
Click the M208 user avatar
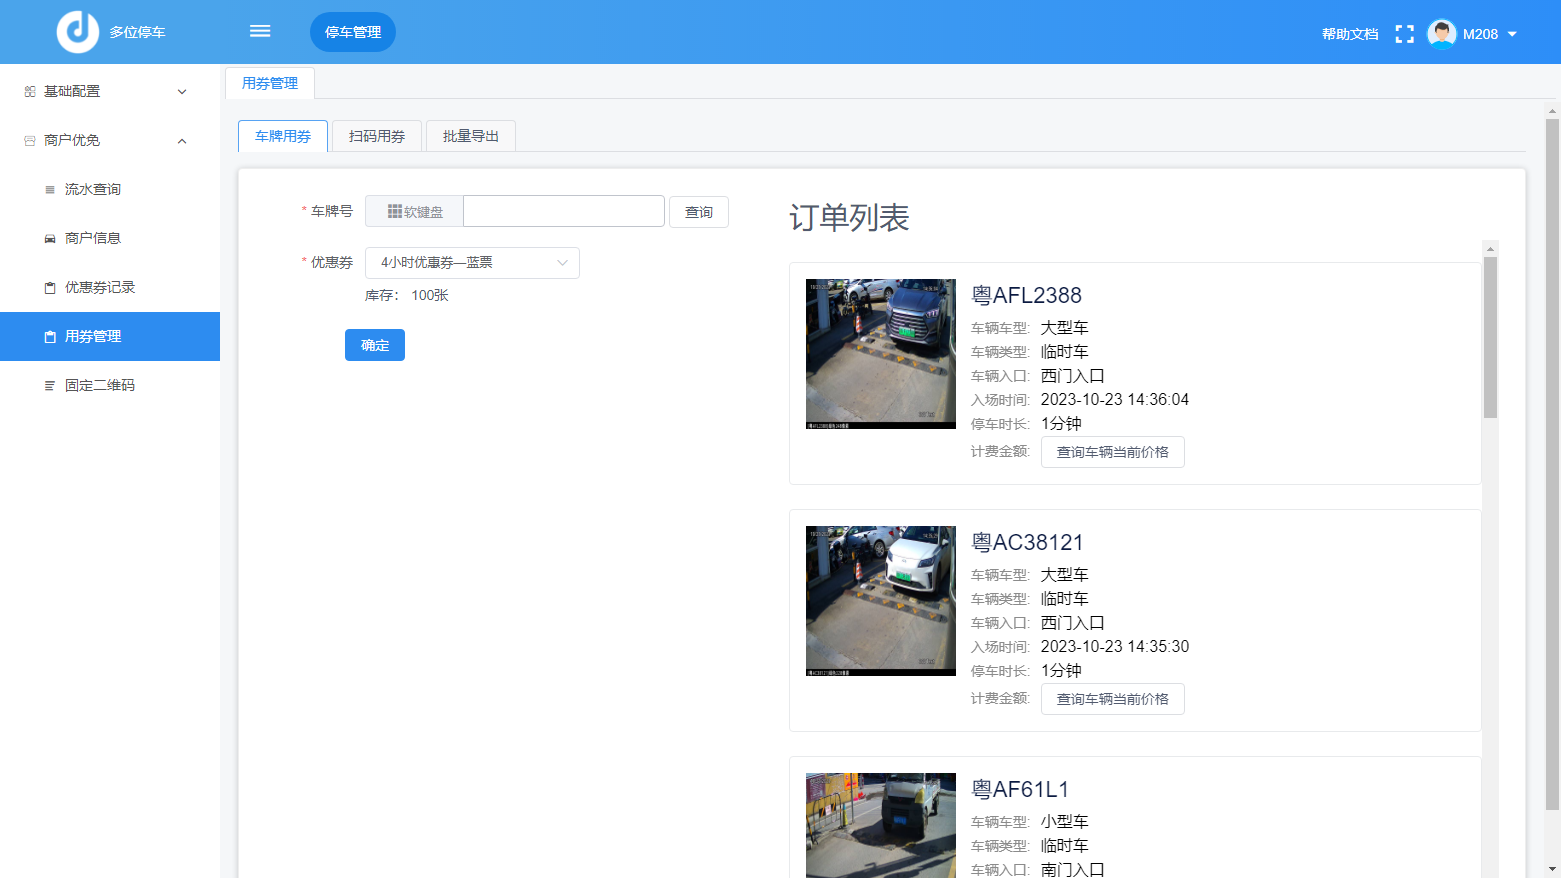[1441, 33]
